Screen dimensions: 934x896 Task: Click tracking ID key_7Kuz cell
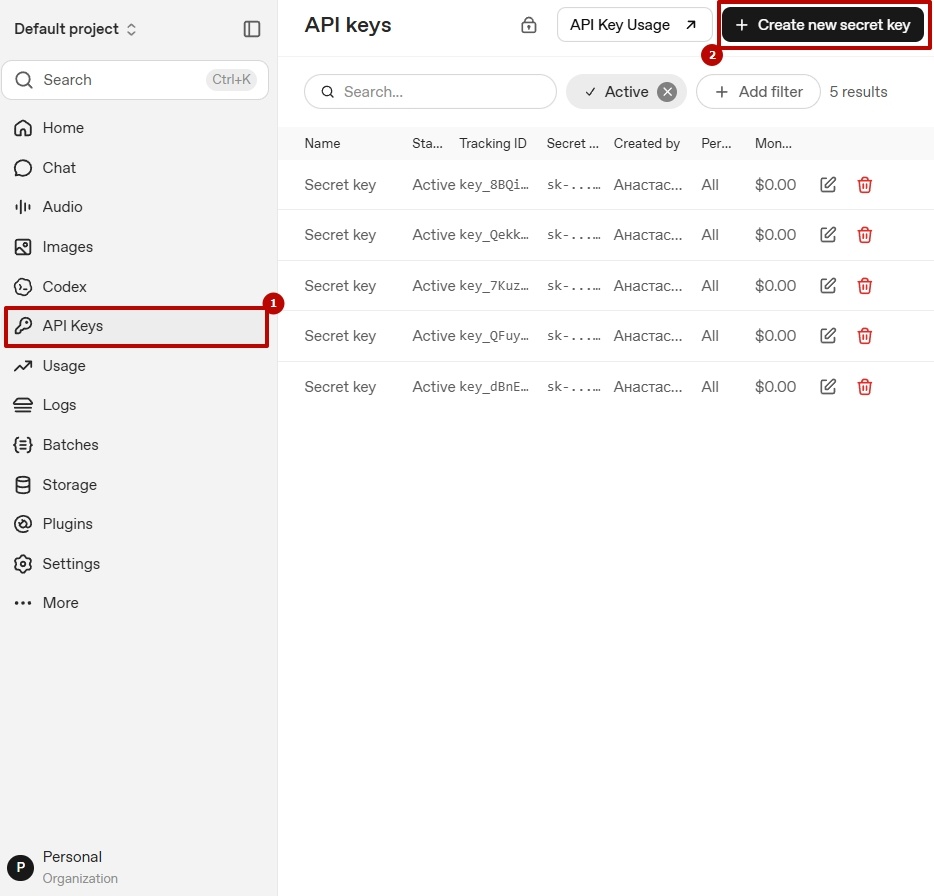[x=494, y=286]
